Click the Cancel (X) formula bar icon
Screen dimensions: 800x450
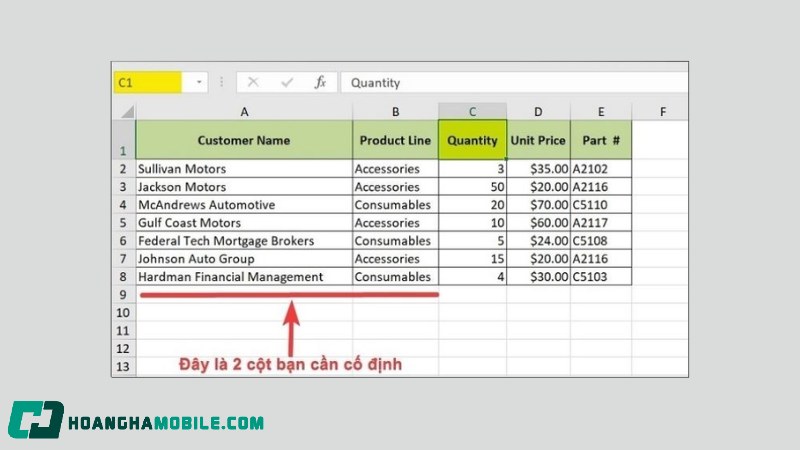tap(253, 82)
